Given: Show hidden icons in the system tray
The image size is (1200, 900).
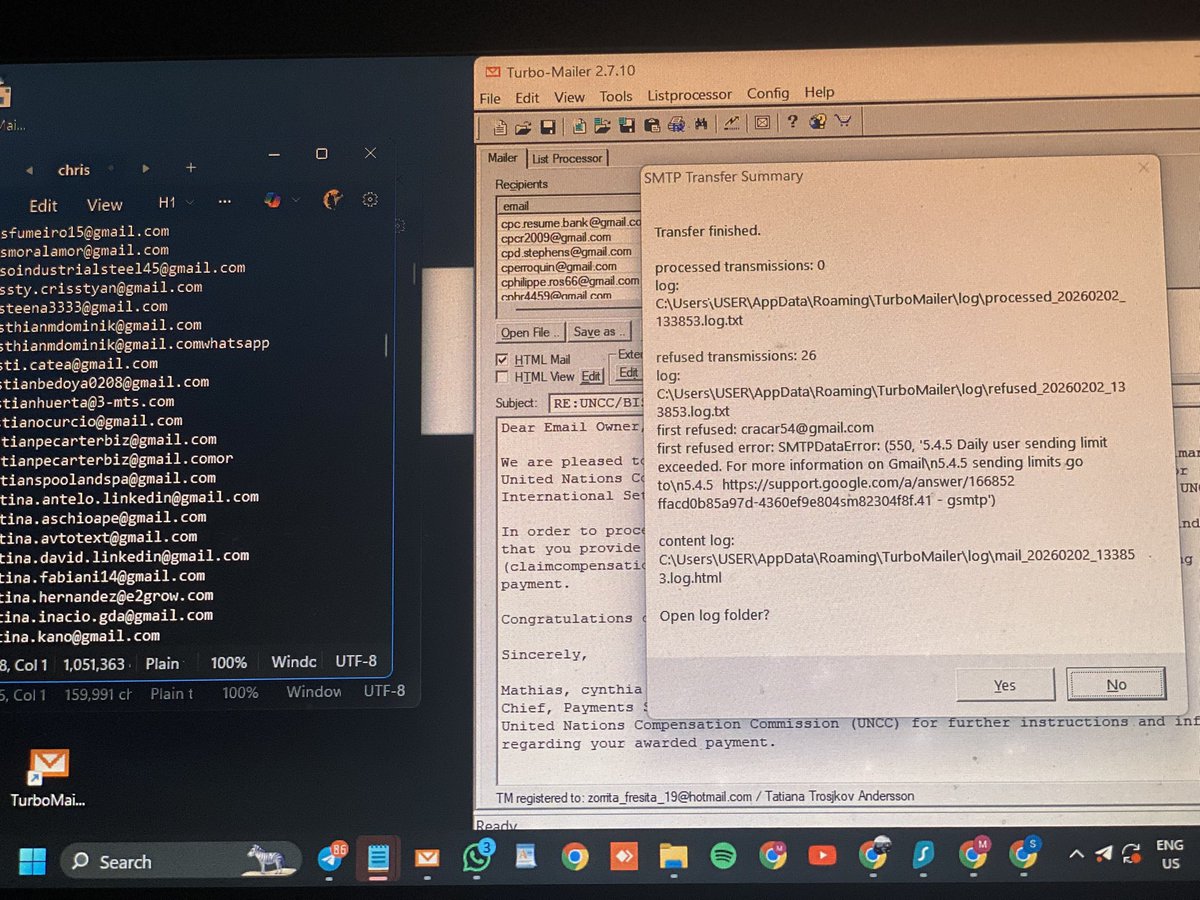Looking at the screenshot, I should [x=1076, y=854].
